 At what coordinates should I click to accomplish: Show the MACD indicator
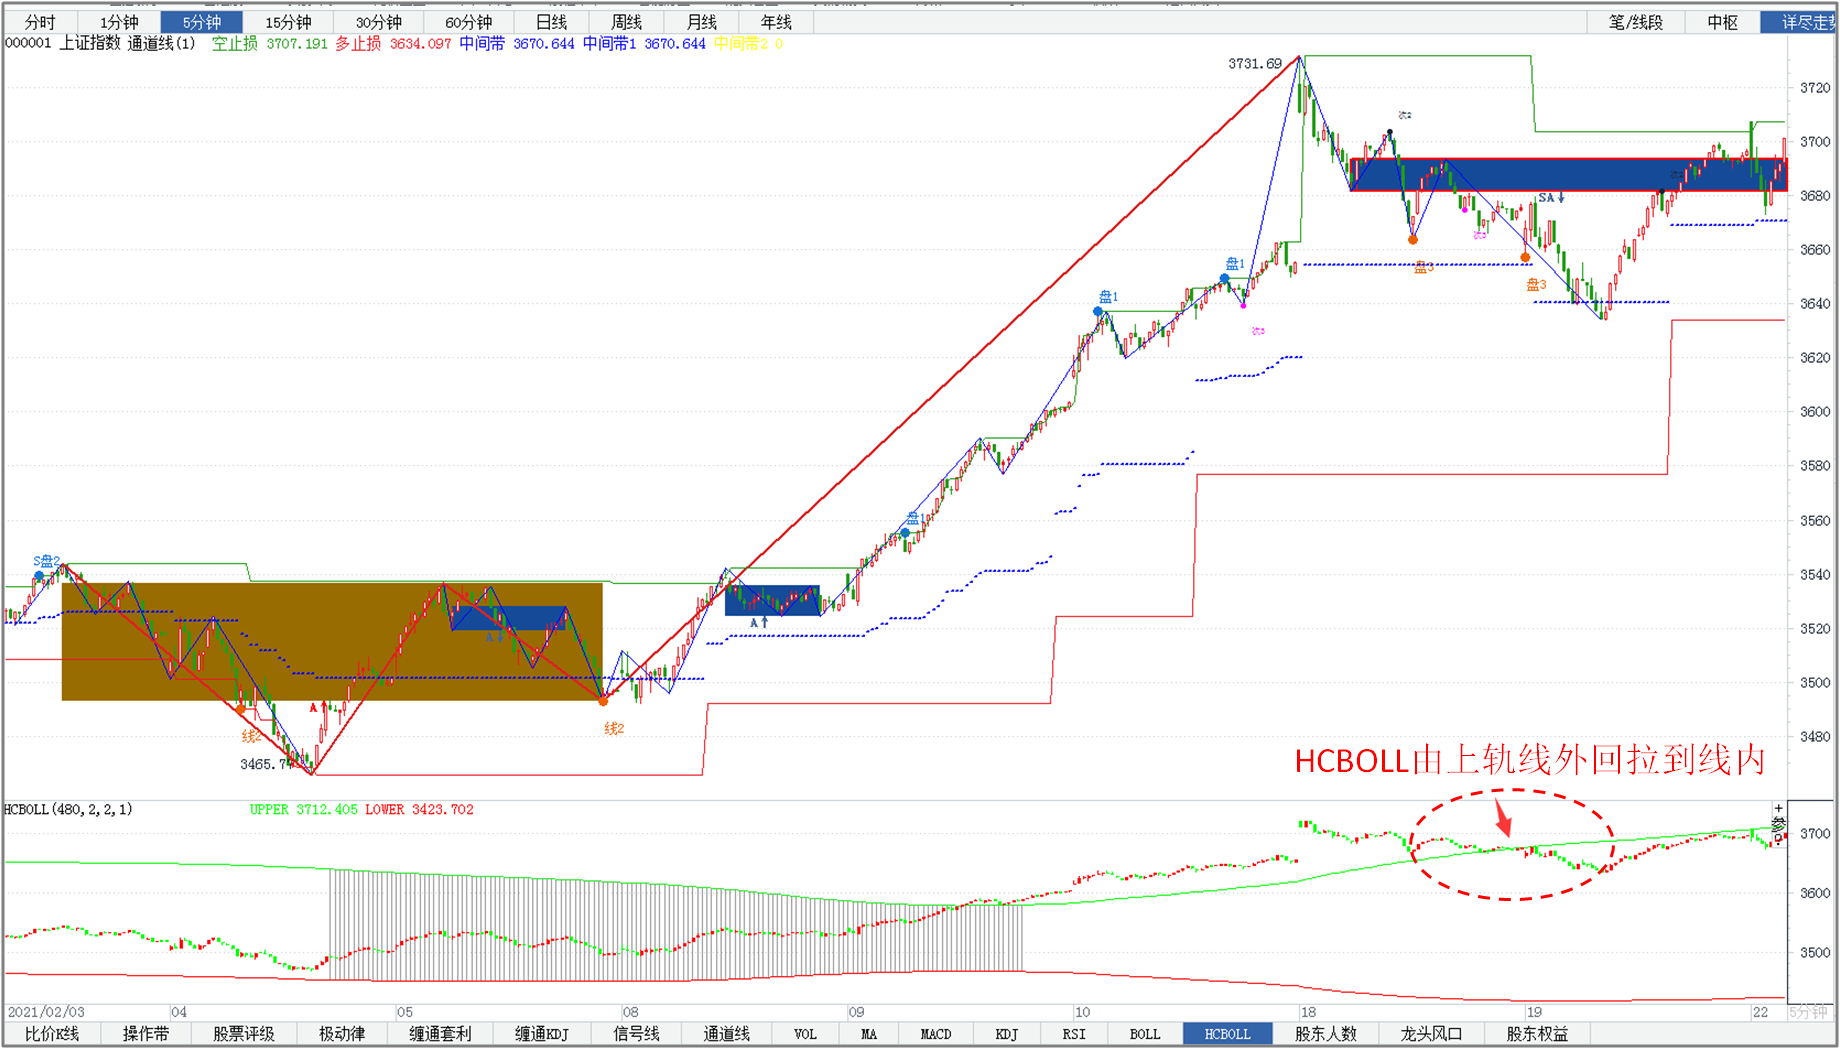(x=935, y=1034)
